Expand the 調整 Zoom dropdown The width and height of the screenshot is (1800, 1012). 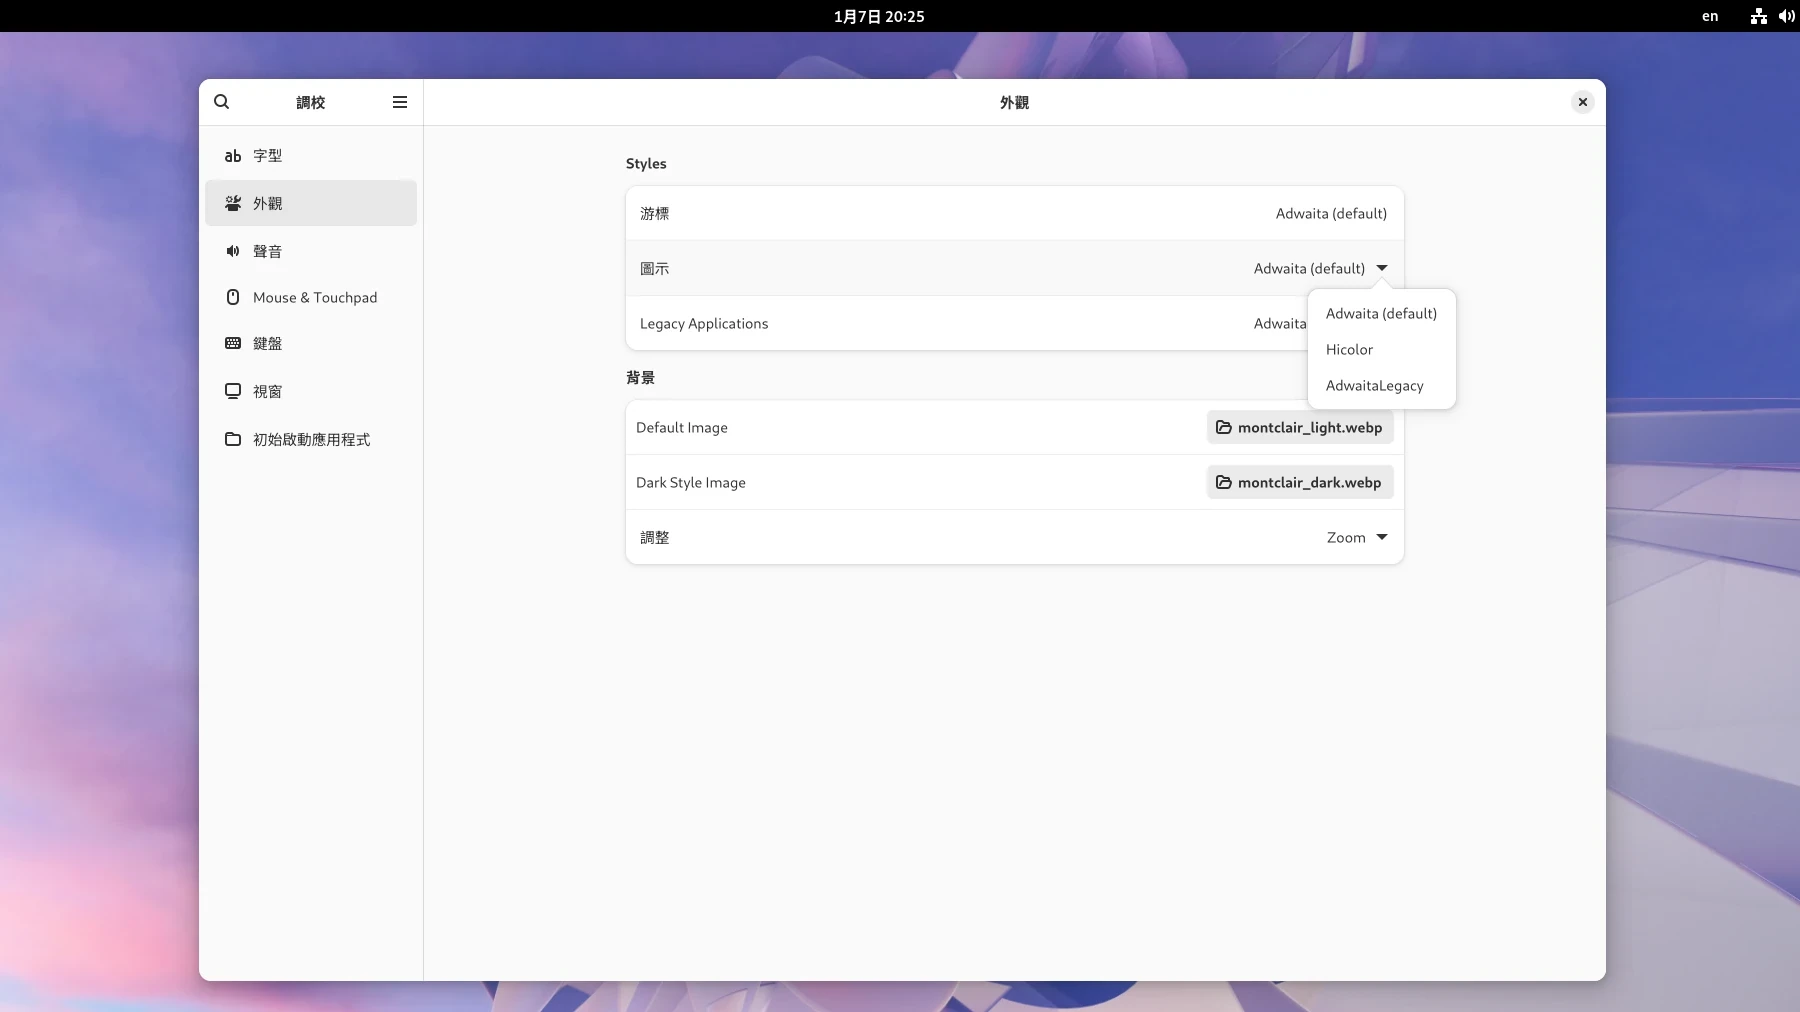[1357, 537]
